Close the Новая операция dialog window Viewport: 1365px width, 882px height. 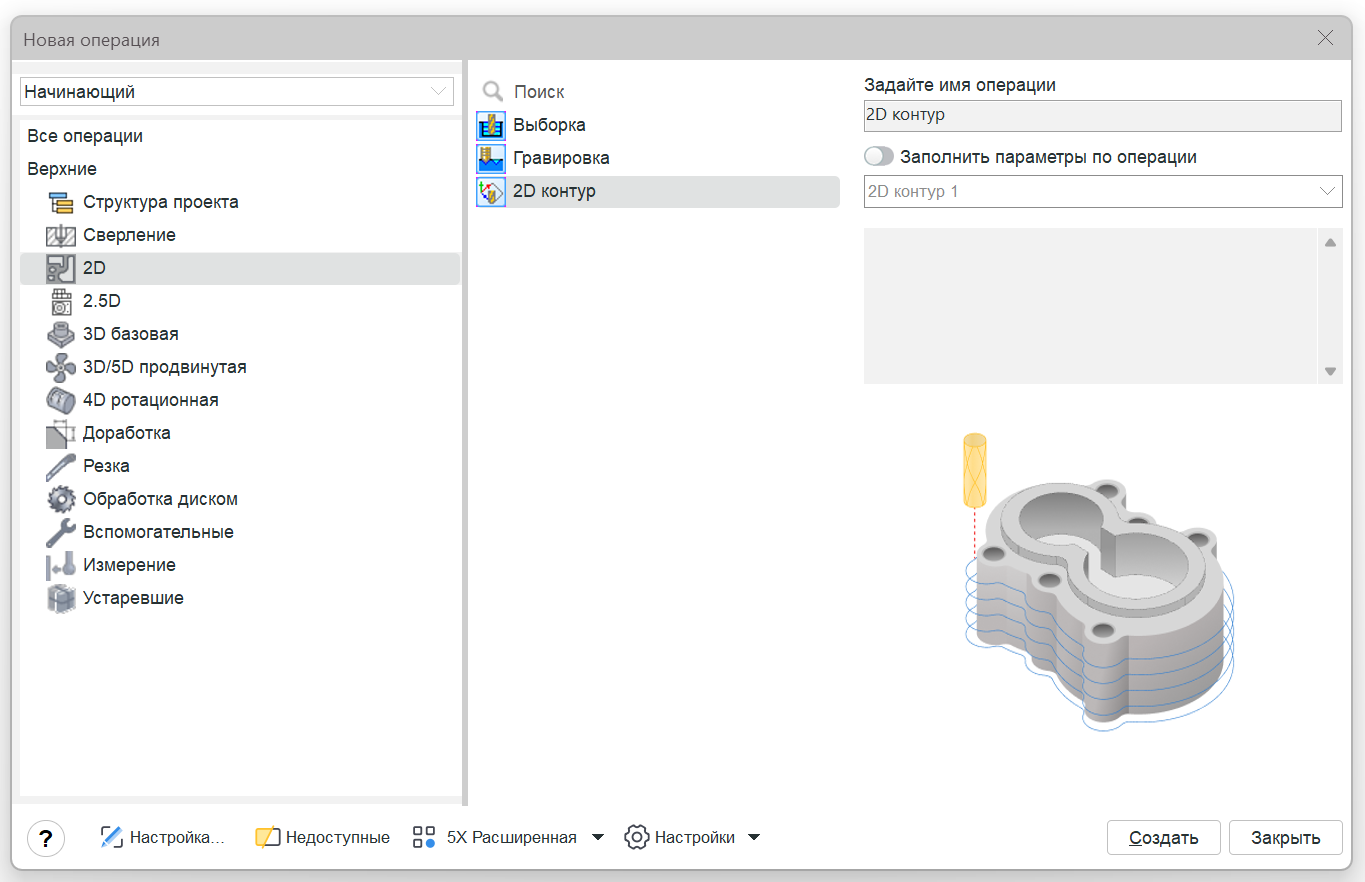(x=1326, y=38)
